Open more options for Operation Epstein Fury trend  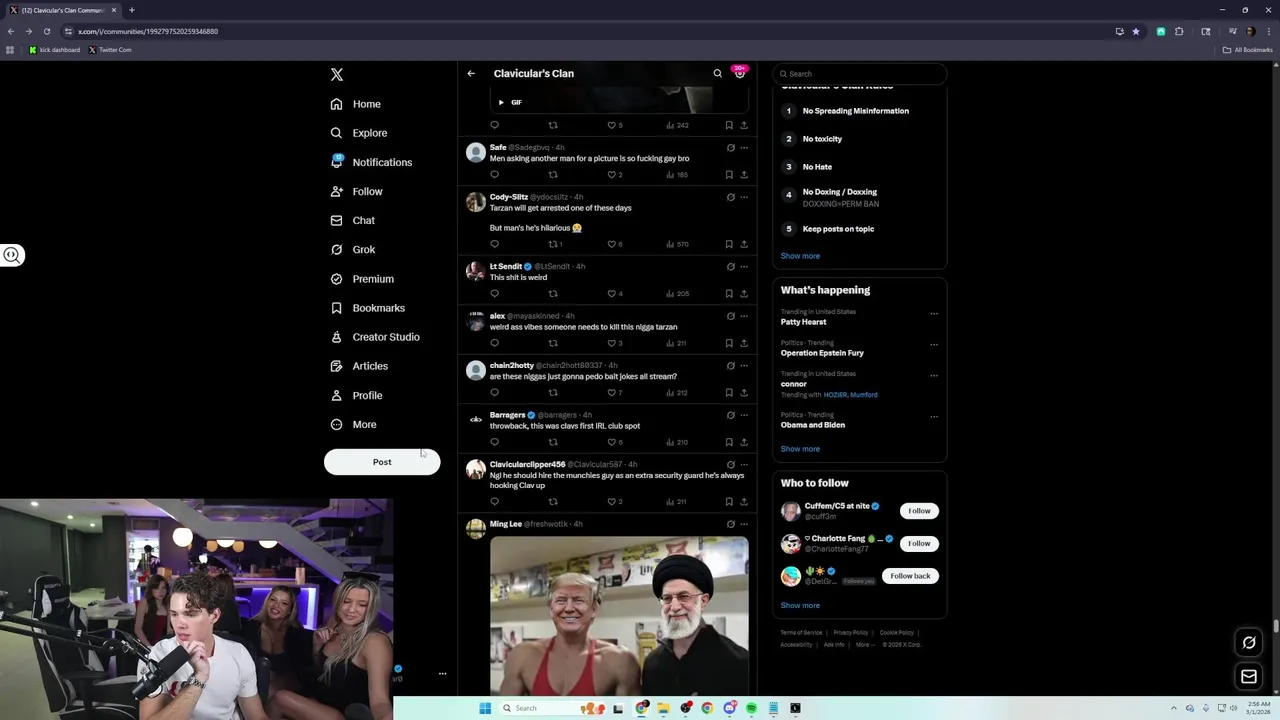click(934, 344)
